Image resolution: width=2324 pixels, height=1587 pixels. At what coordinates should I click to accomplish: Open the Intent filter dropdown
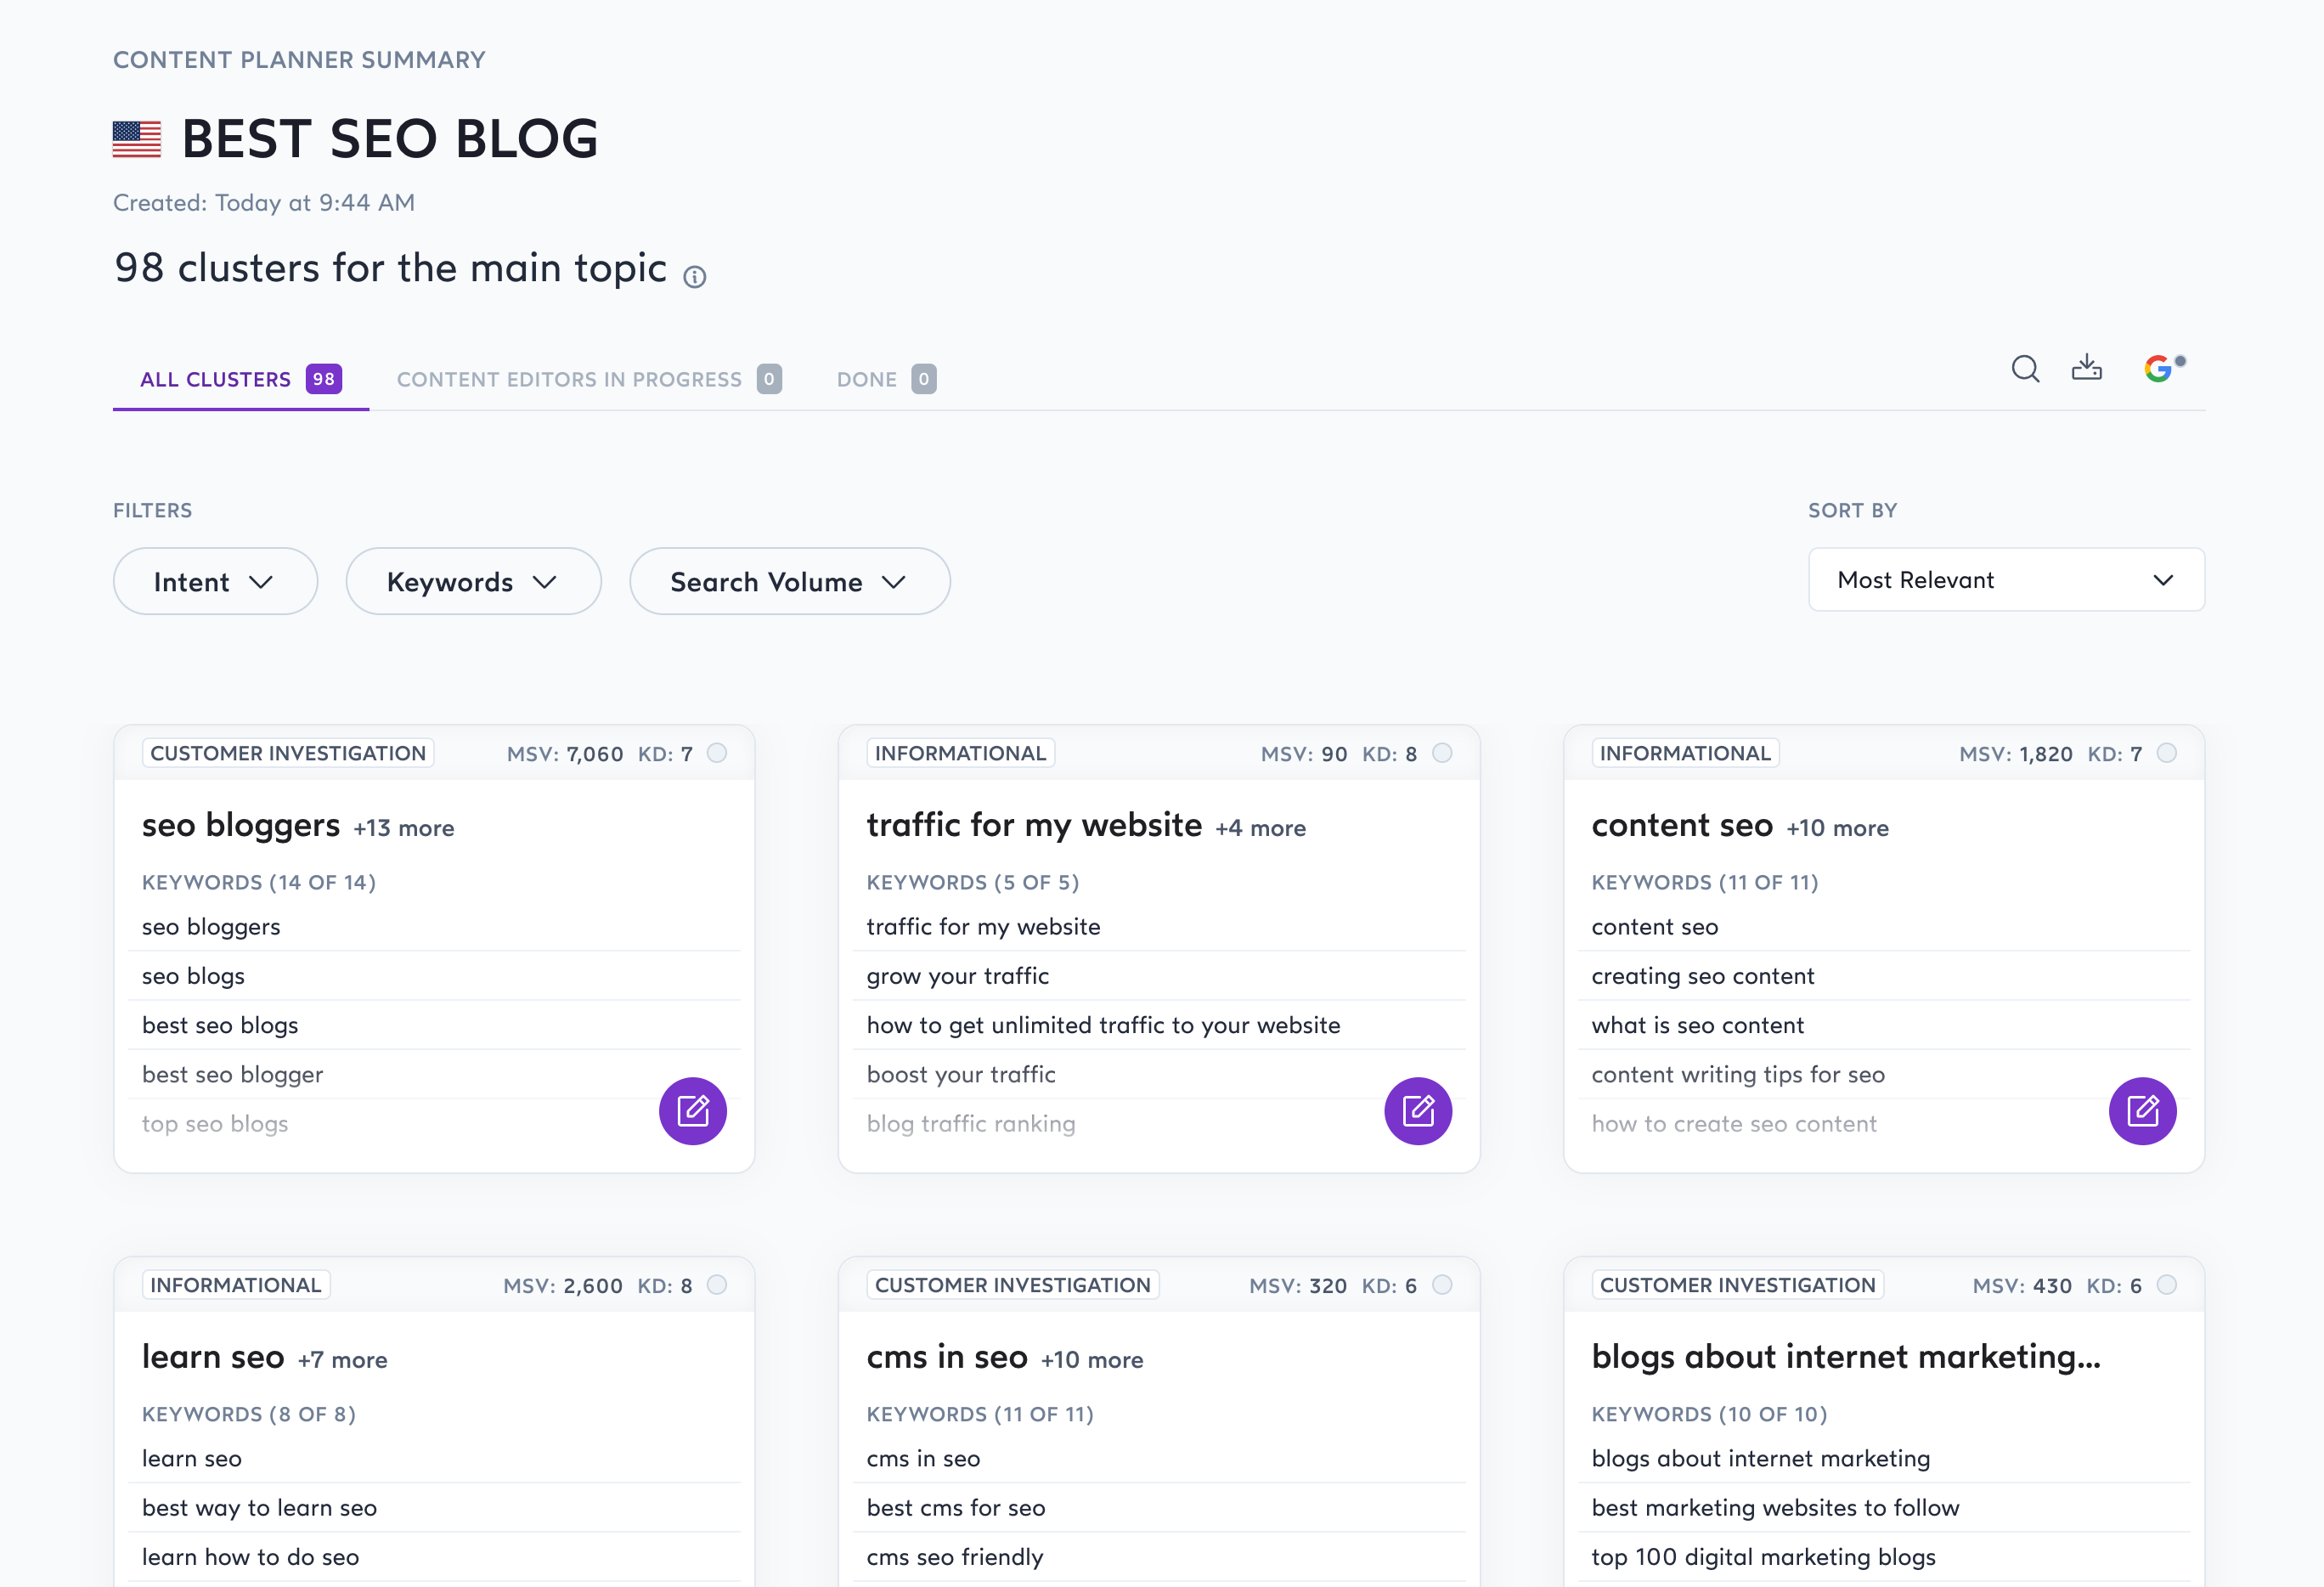point(215,581)
